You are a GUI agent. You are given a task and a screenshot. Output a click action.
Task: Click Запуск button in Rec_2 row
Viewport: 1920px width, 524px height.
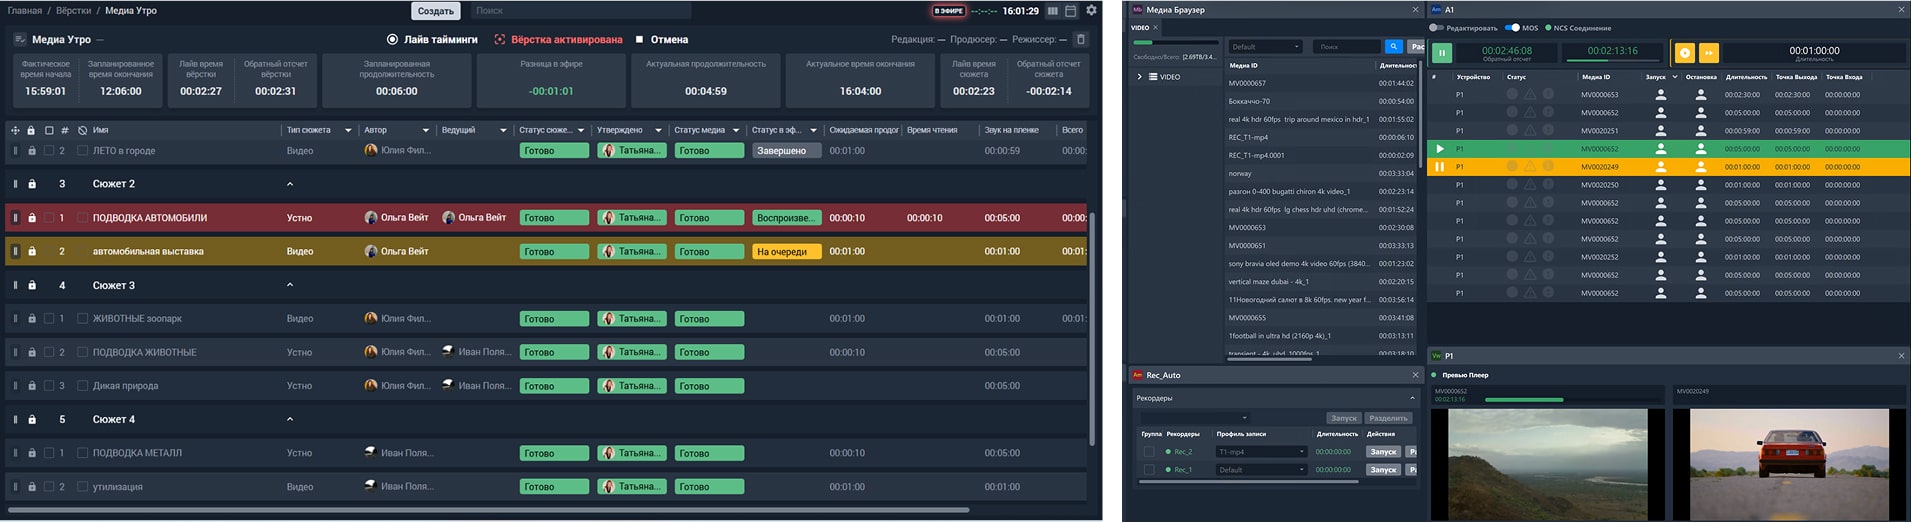coord(1383,452)
